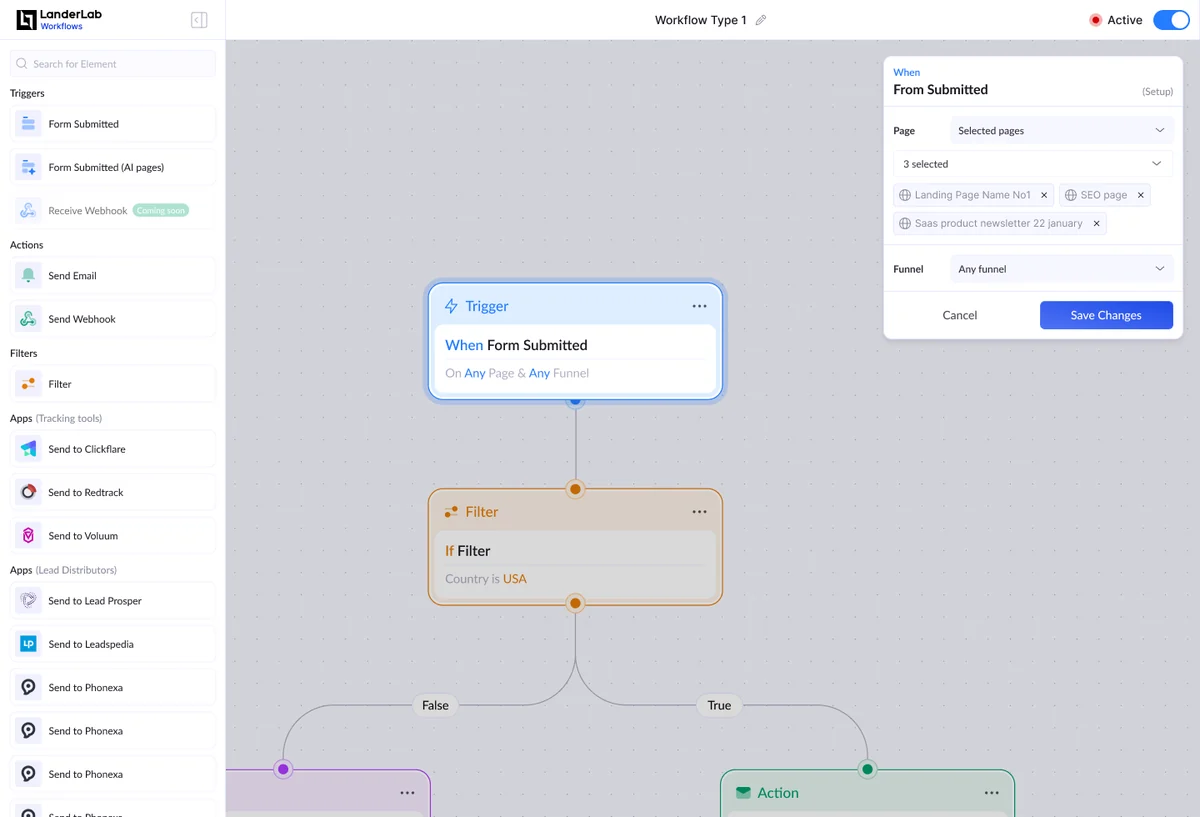Choose Send to Lead Prosper element
Screen dimensions: 1200x817
[113, 601]
